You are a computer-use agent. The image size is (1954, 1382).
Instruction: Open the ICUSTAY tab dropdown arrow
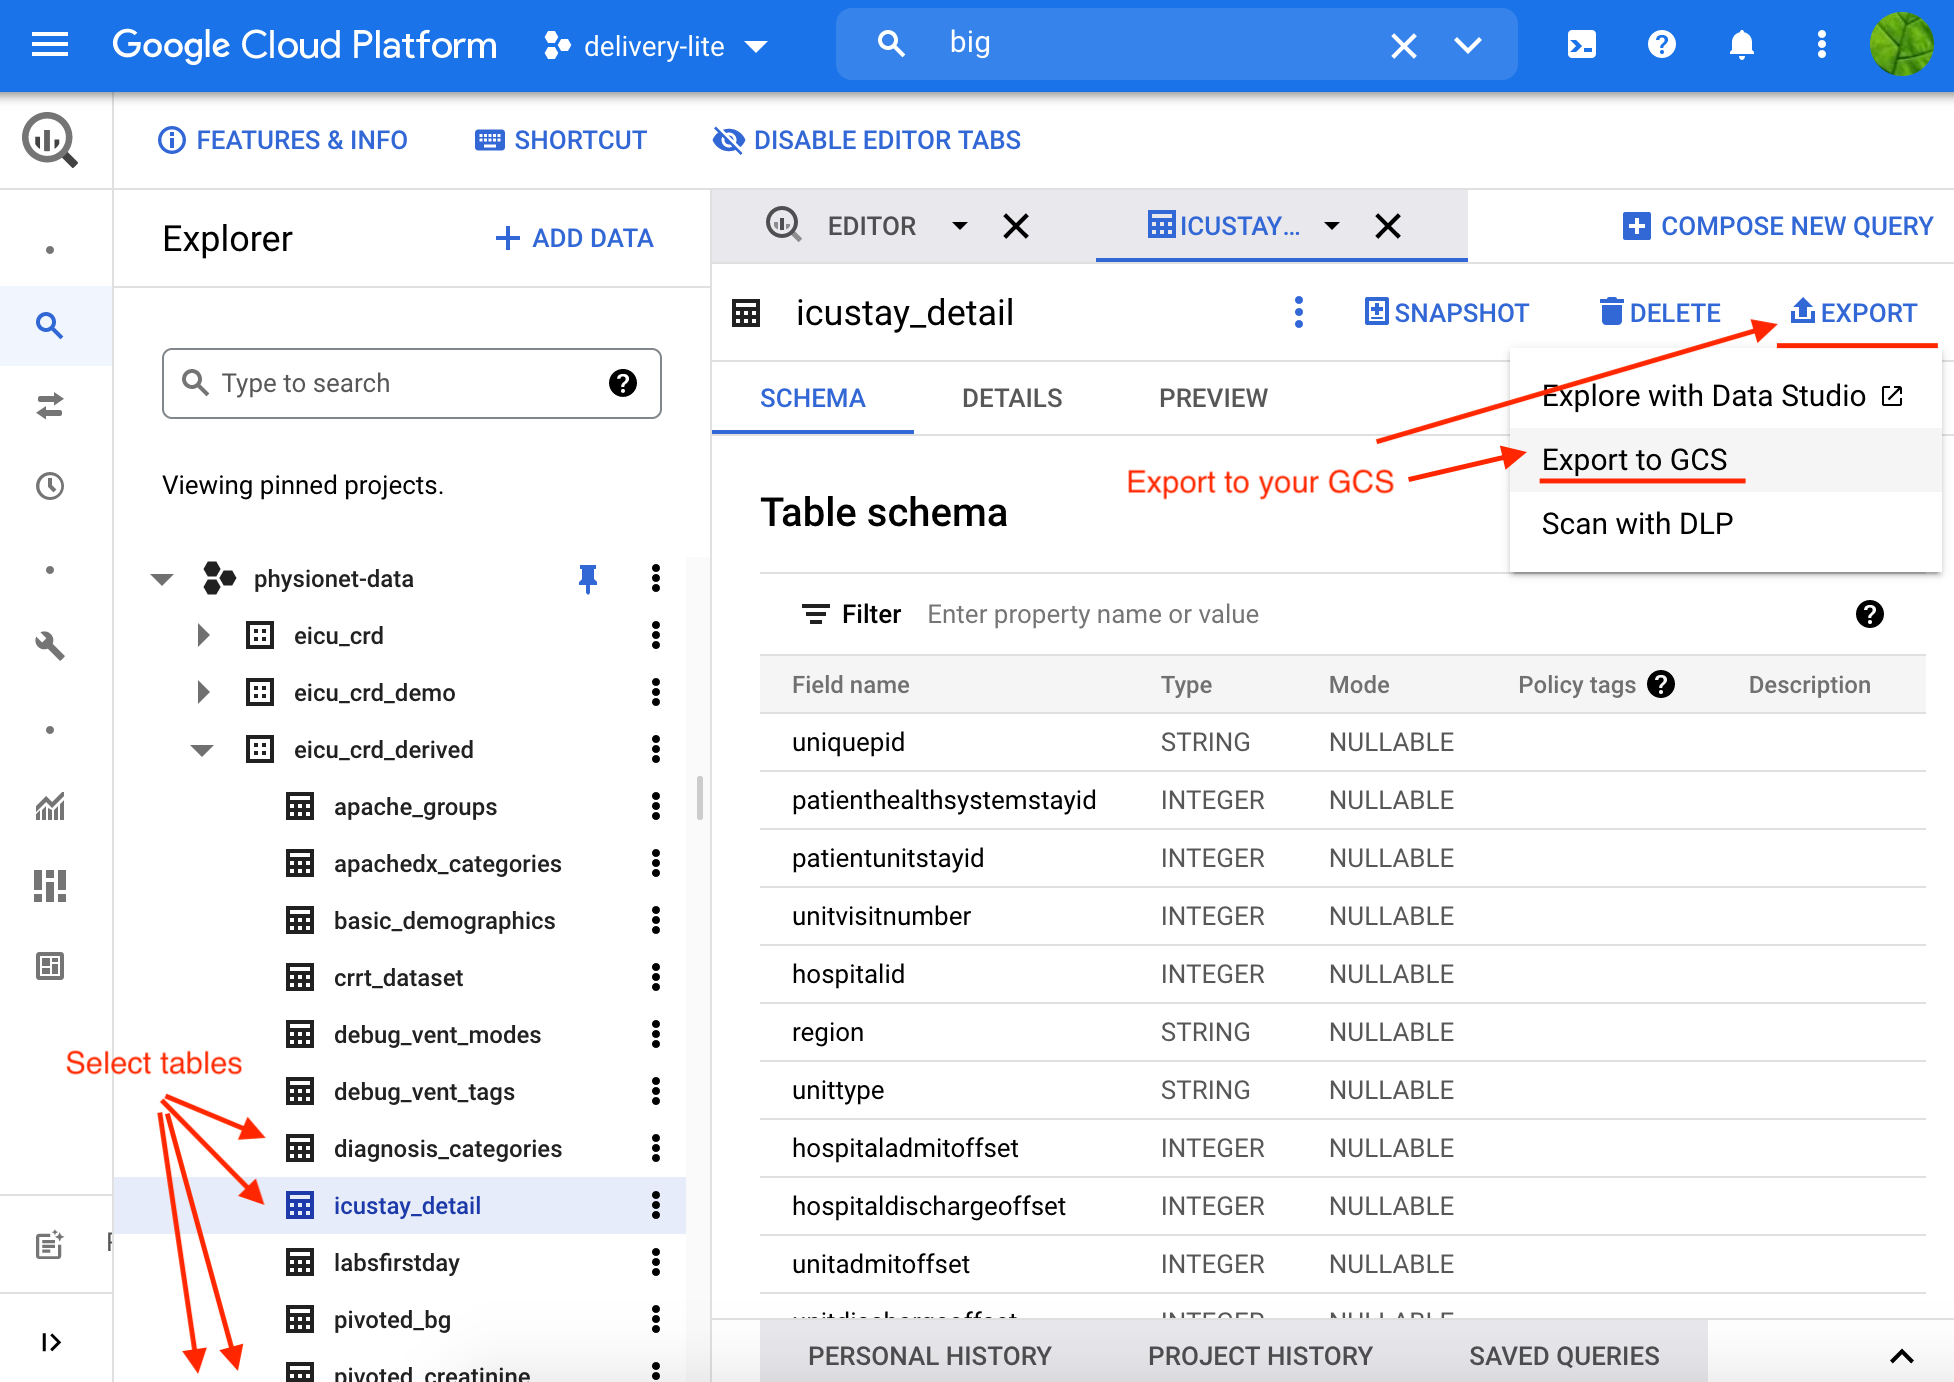point(1331,226)
